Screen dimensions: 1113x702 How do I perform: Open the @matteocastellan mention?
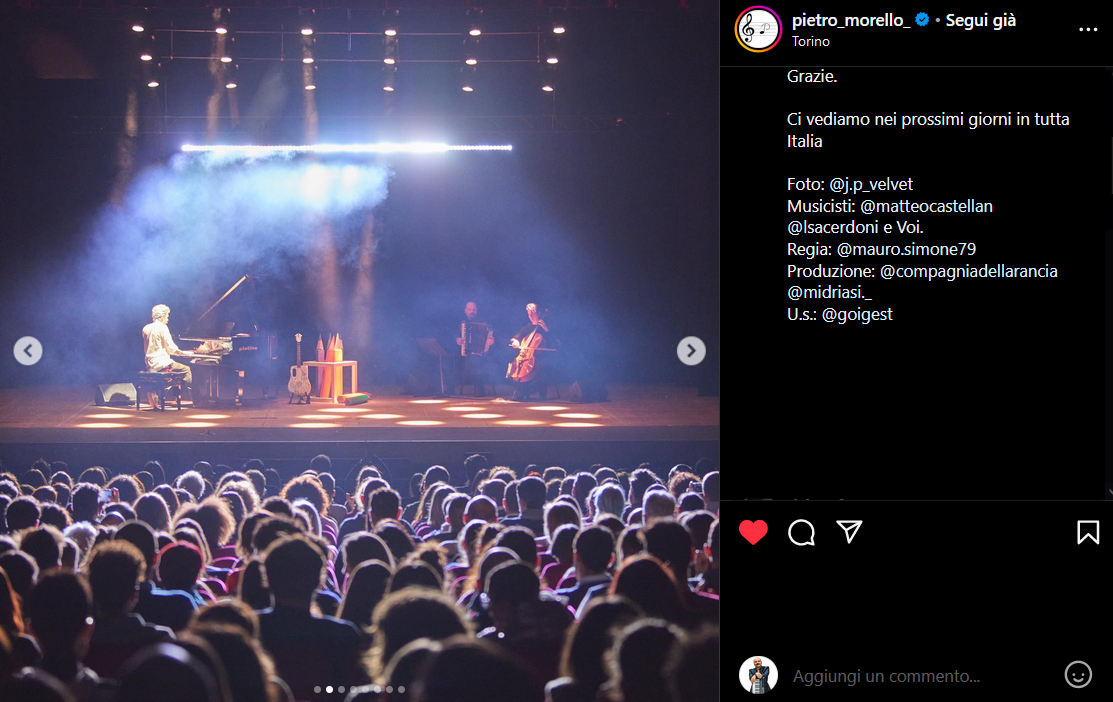926,207
